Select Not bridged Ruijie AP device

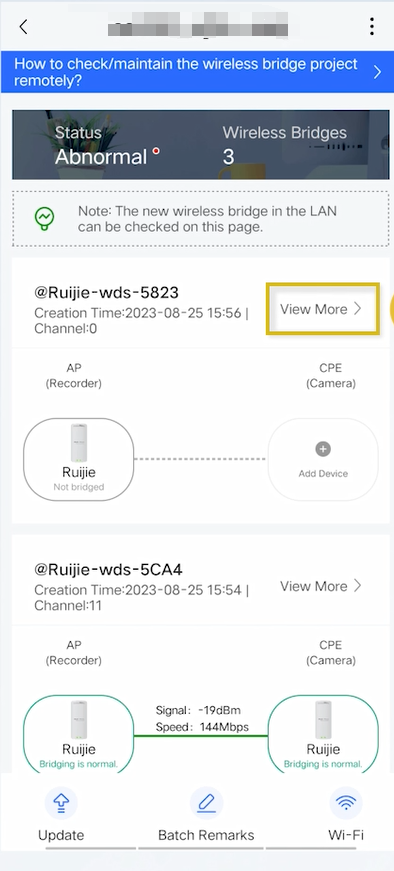tap(78, 459)
